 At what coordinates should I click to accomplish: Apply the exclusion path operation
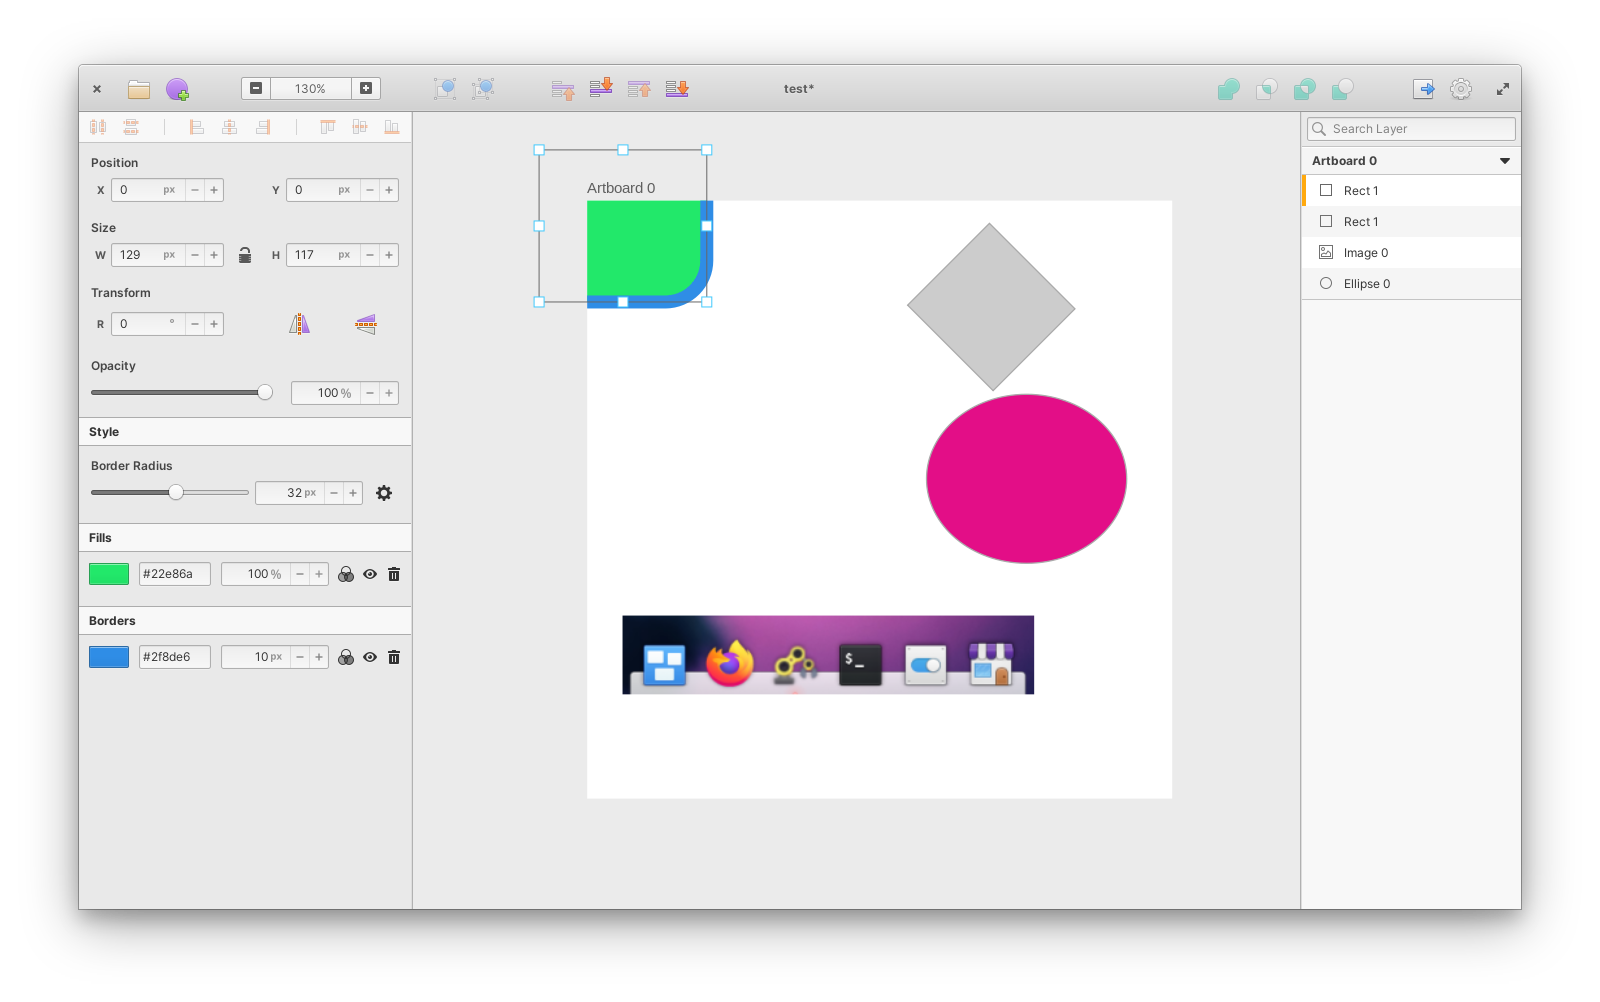point(1305,89)
